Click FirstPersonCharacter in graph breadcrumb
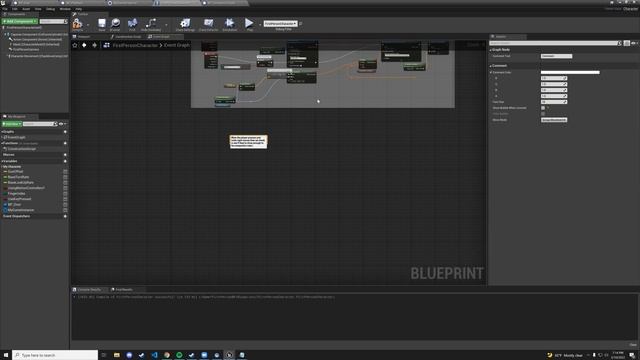The height and width of the screenshot is (360, 640). [135, 45]
